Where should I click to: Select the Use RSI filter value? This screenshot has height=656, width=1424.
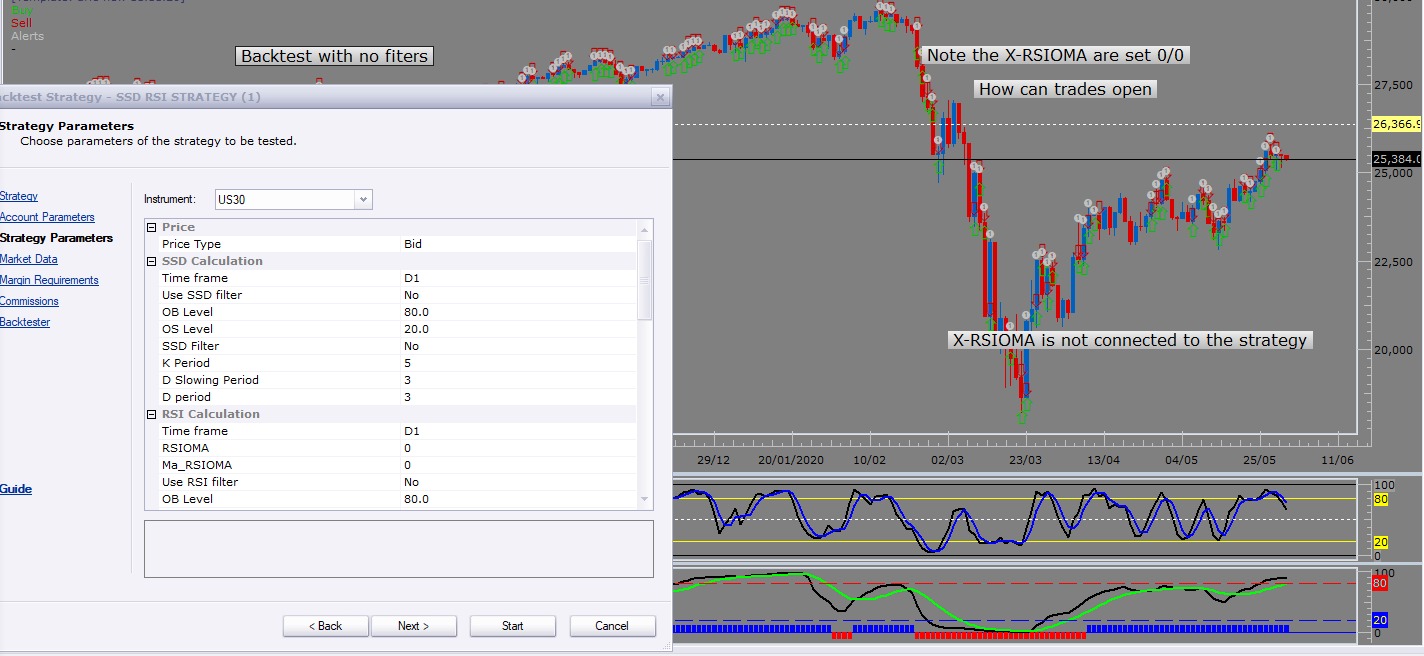[x=518, y=482]
